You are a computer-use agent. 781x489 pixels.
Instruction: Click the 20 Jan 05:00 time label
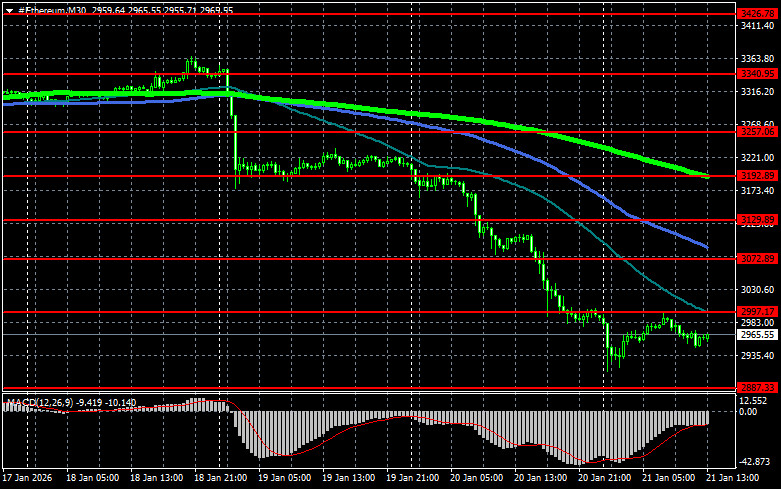point(476,478)
